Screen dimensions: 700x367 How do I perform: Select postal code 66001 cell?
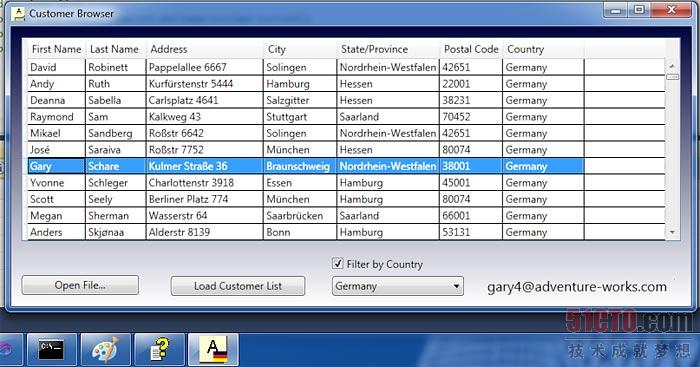pyautogui.click(x=471, y=216)
